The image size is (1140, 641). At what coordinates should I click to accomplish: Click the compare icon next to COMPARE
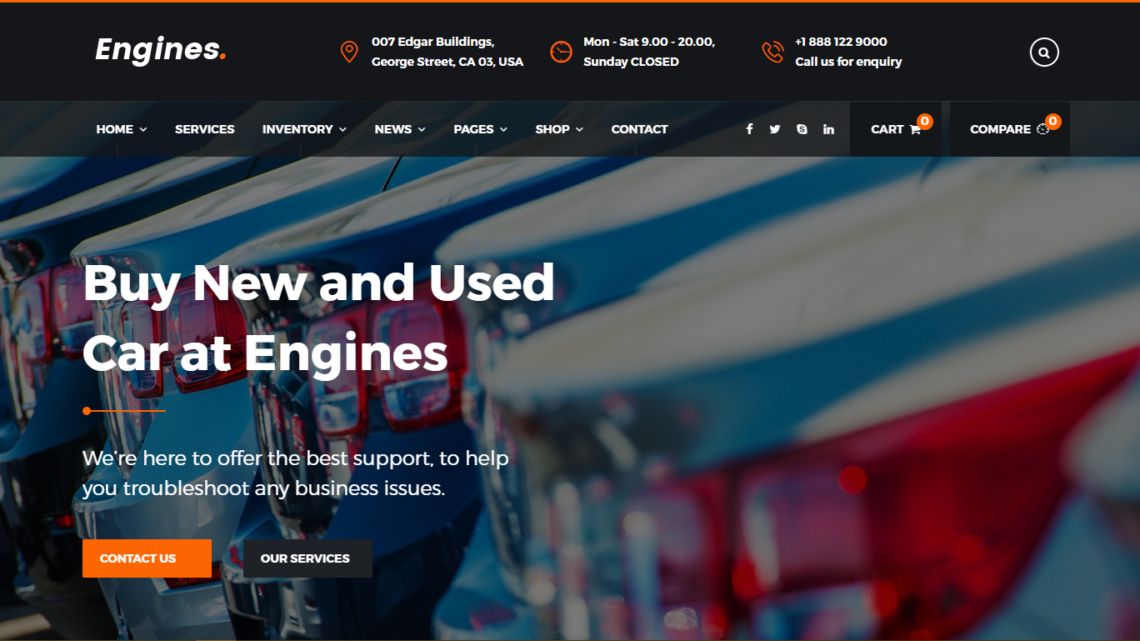[x=1043, y=129]
